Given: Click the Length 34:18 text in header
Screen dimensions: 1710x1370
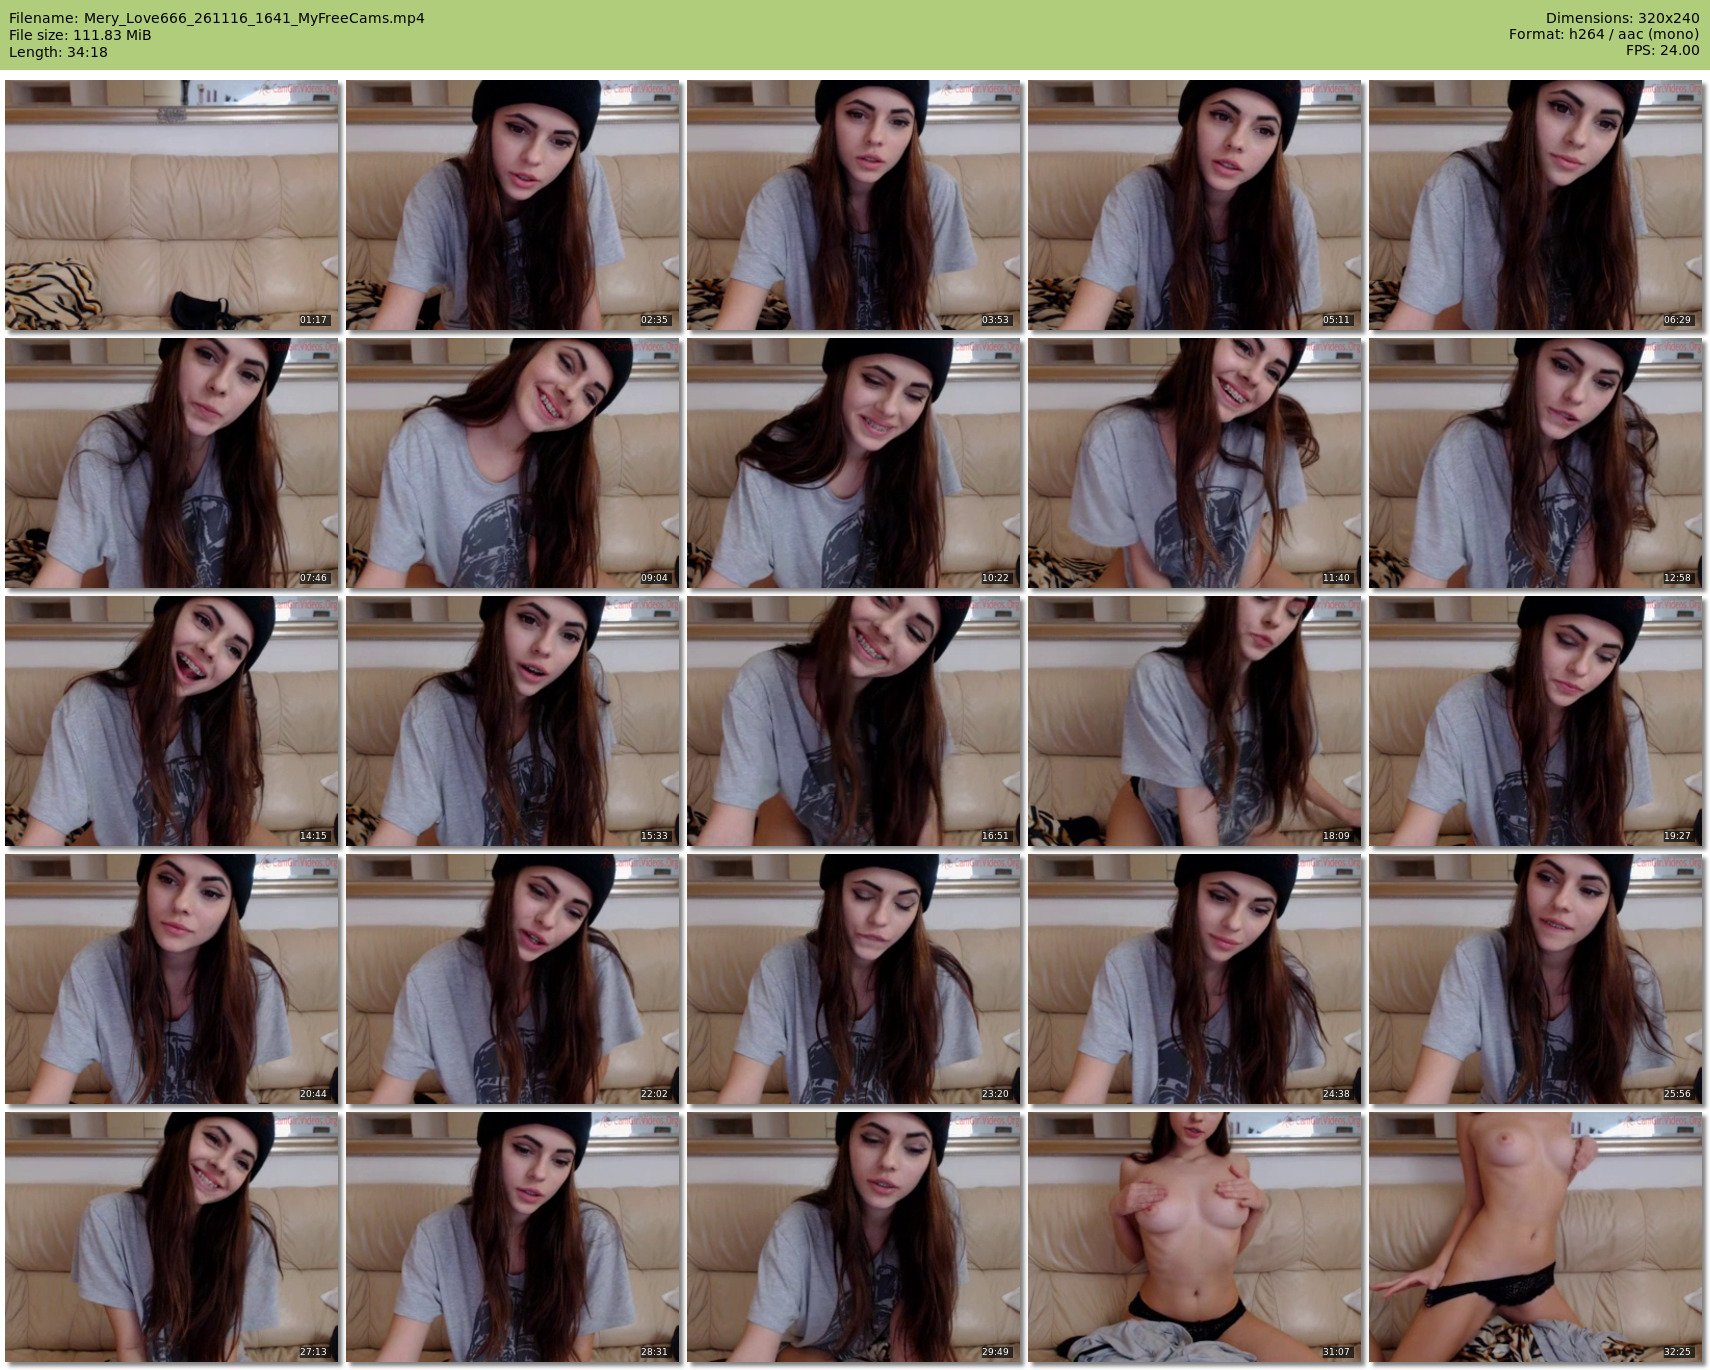Looking at the screenshot, I should point(58,52).
